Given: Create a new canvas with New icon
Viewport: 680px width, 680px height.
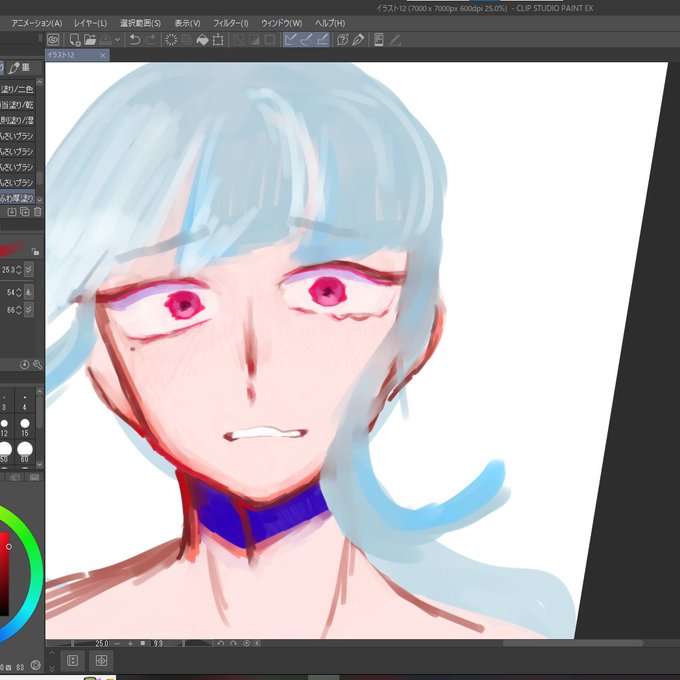Looking at the screenshot, I should pos(75,40).
